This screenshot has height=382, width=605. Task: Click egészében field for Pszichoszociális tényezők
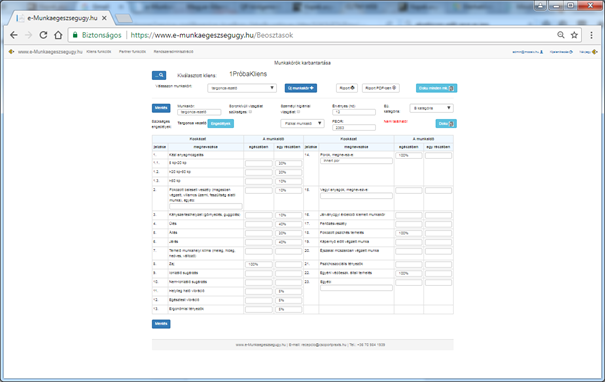click(409, 264)
